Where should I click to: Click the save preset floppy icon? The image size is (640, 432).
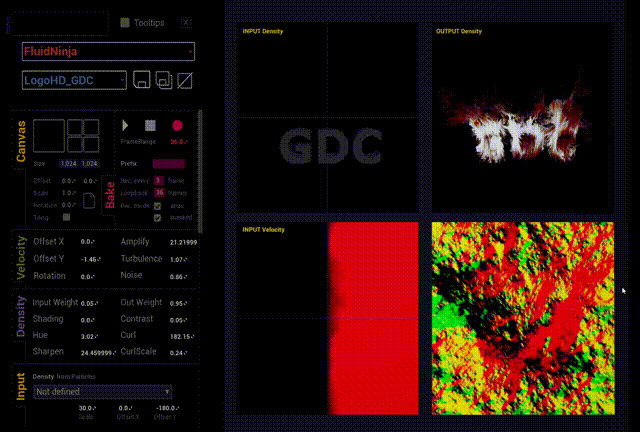click(x=142, y=80)
